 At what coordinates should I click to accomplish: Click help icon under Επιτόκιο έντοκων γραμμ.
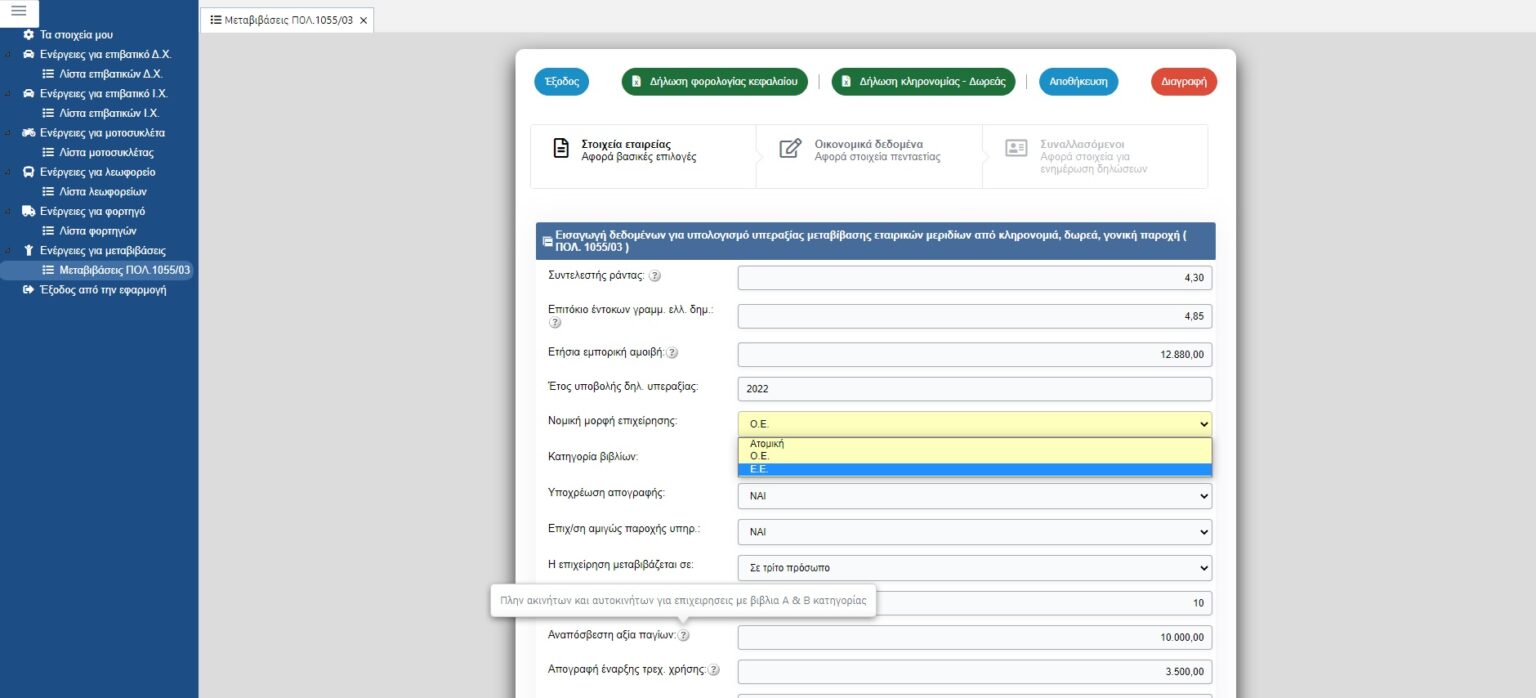point(555,323)
